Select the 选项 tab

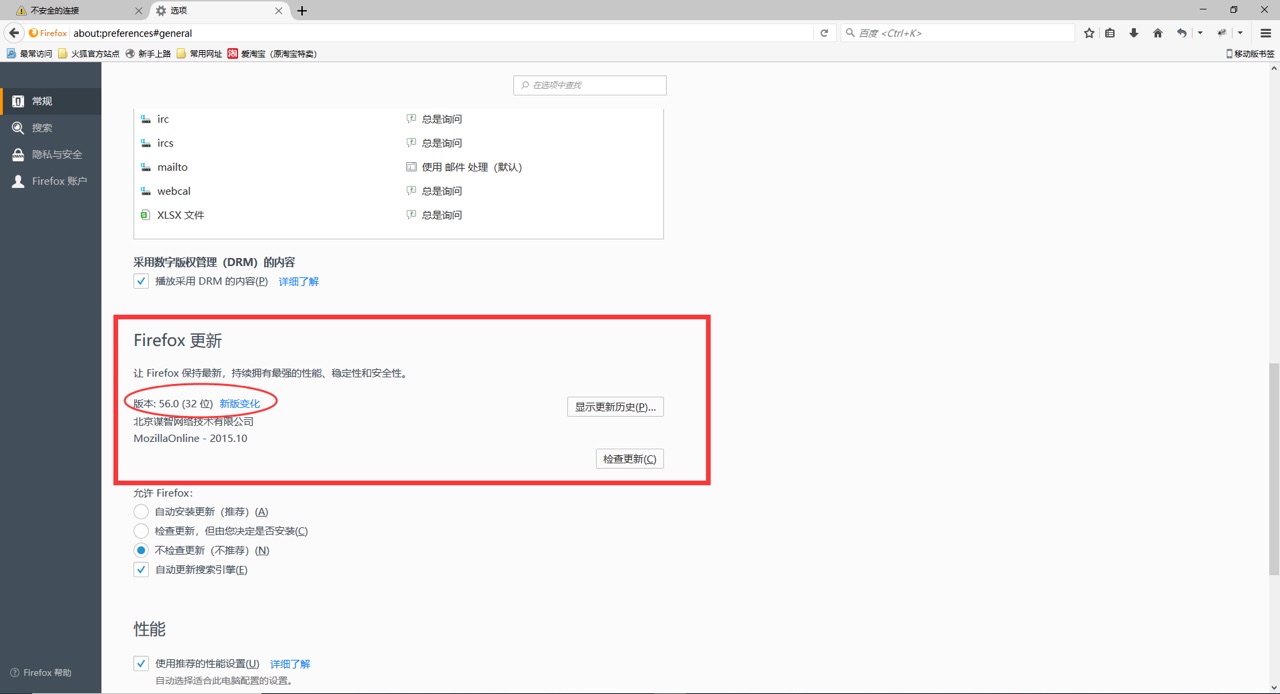click(x=219, y=11)
